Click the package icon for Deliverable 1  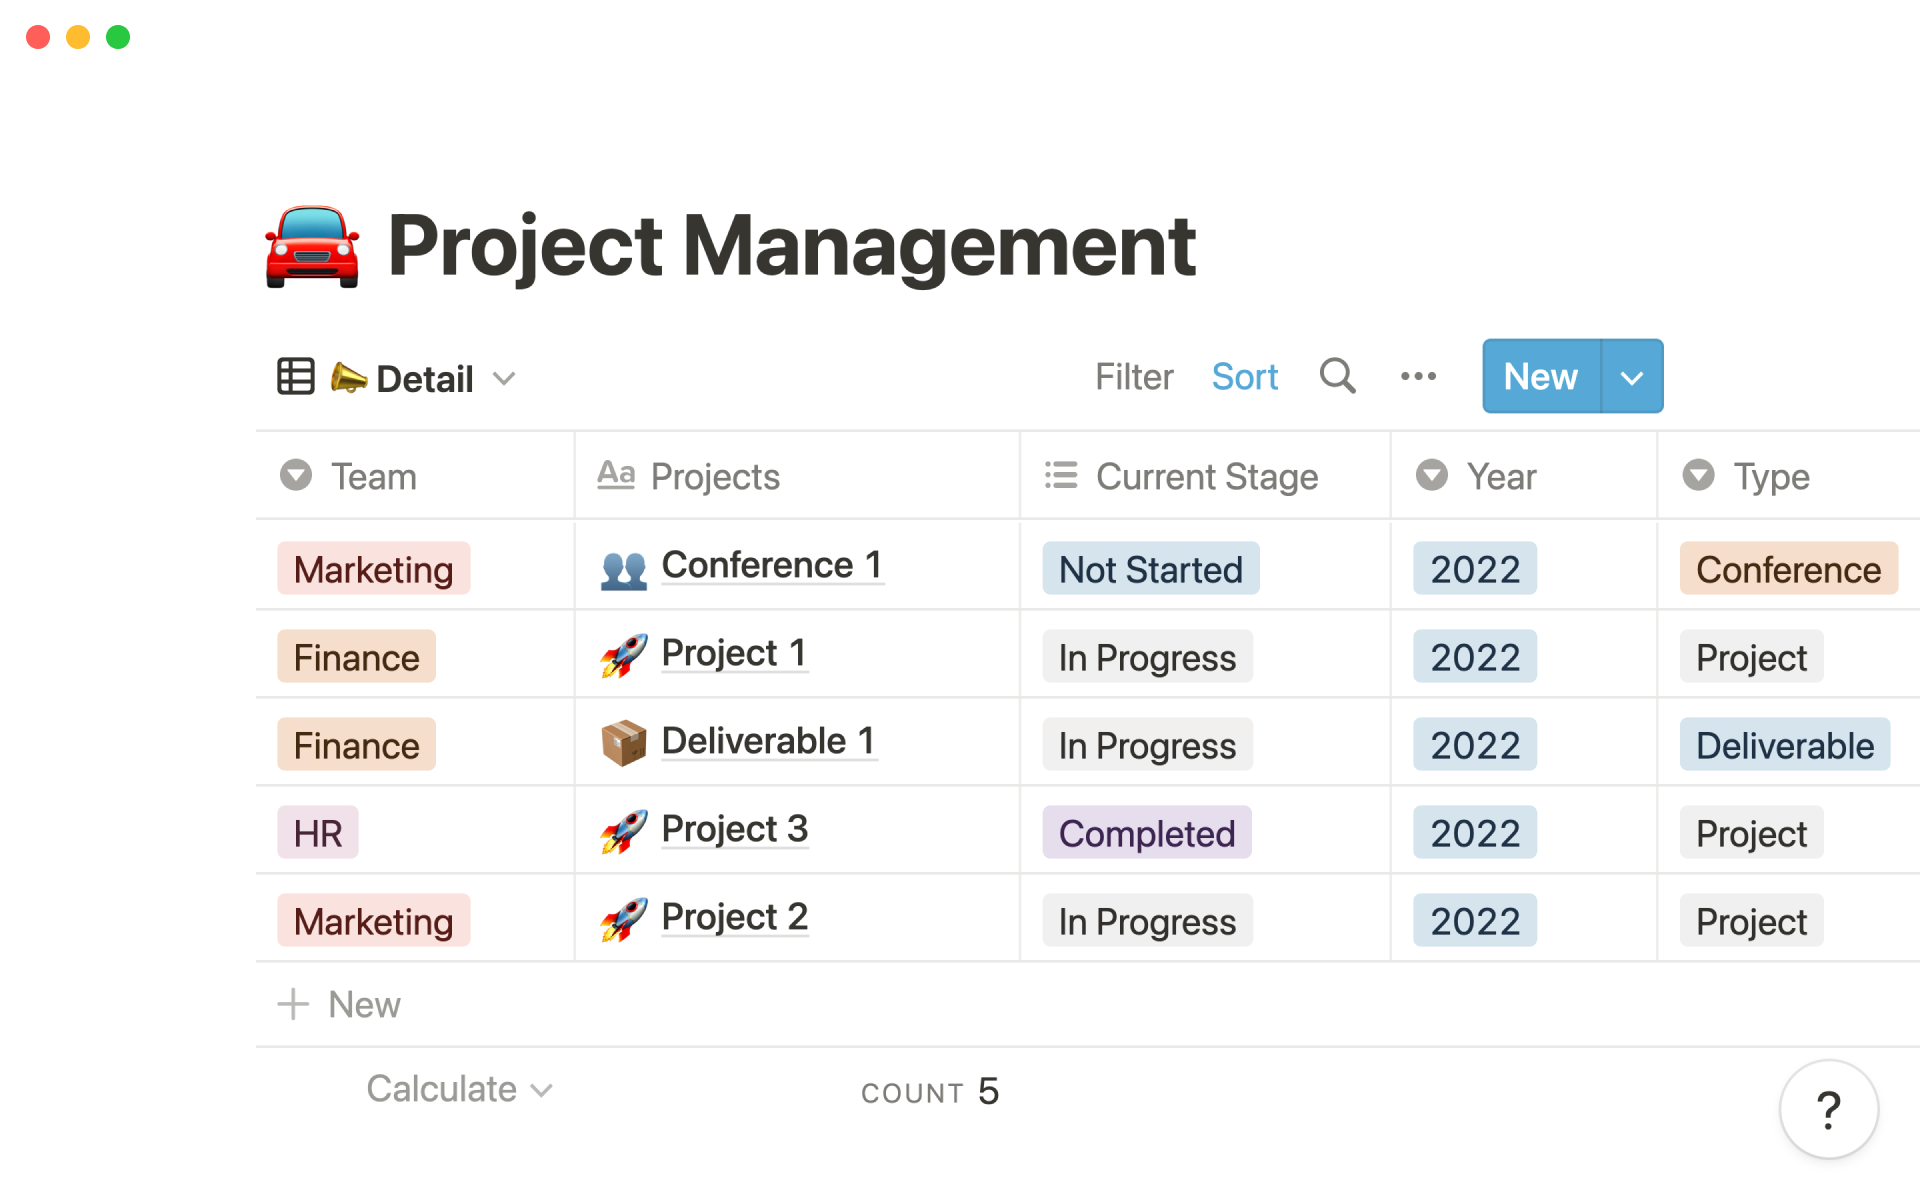[x=624, y=743]
